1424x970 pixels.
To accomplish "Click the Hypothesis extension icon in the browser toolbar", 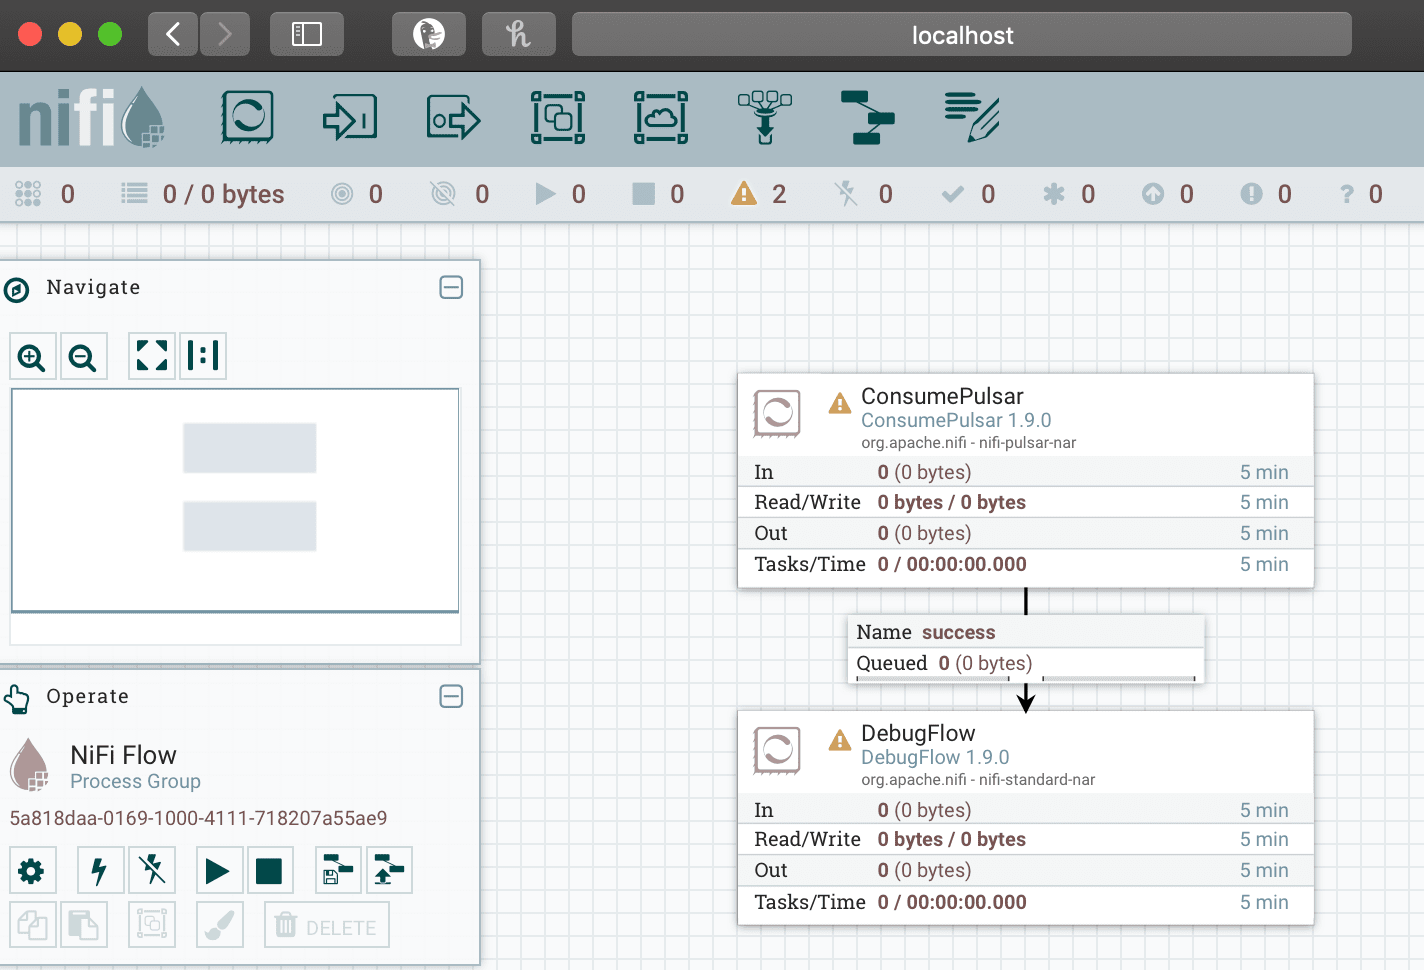I will pyautogui.click(x=518, y=35).
